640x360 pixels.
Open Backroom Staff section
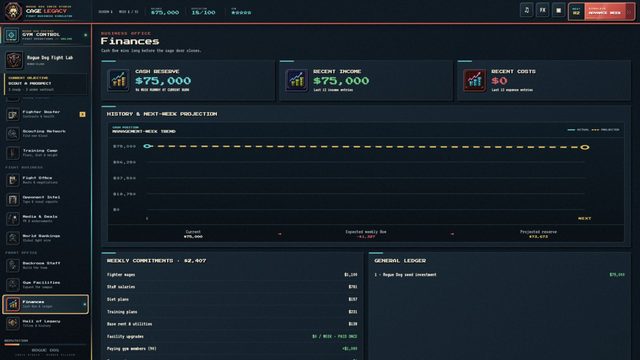[46, 265]
